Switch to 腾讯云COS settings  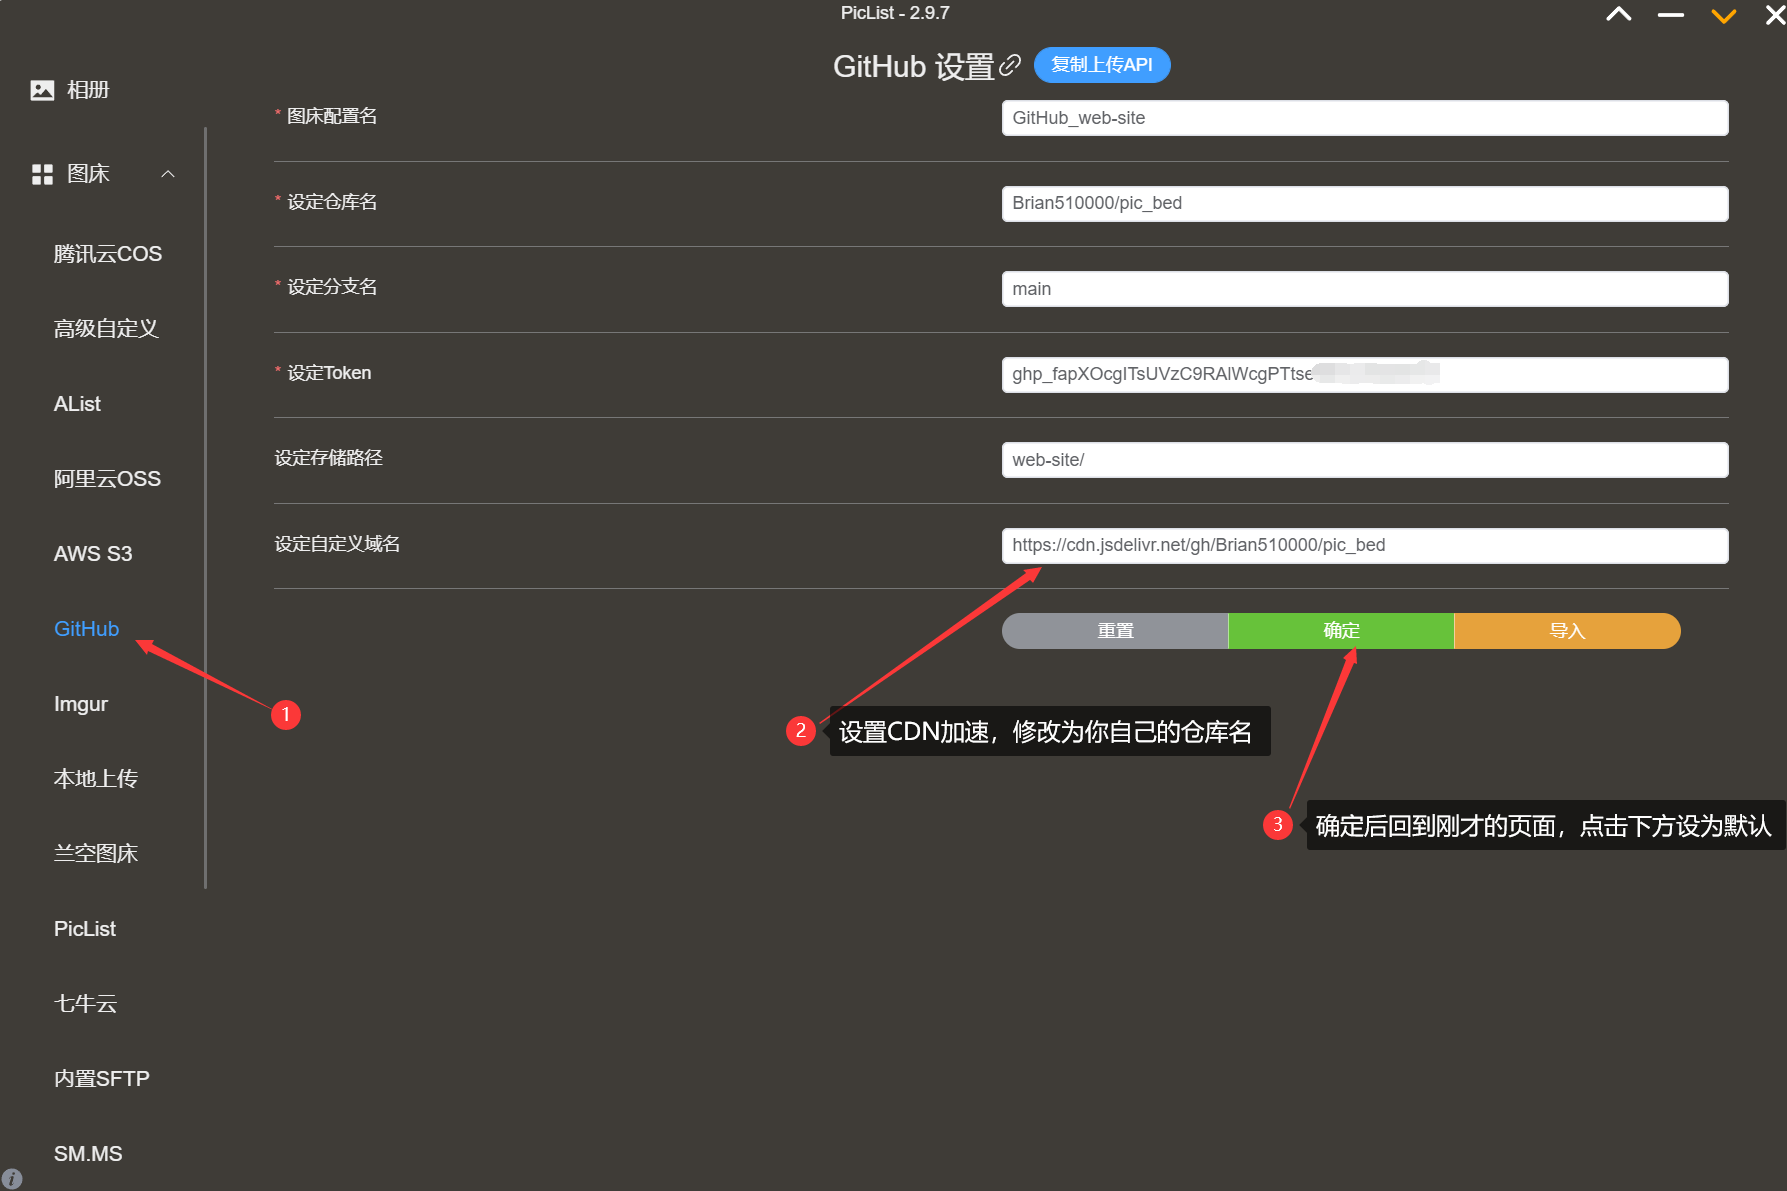point(107,253)
